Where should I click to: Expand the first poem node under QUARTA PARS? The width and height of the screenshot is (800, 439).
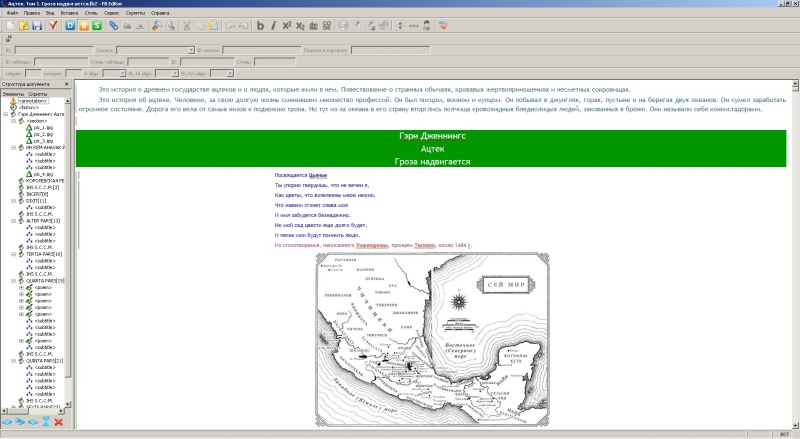click(x=21, y=287)
